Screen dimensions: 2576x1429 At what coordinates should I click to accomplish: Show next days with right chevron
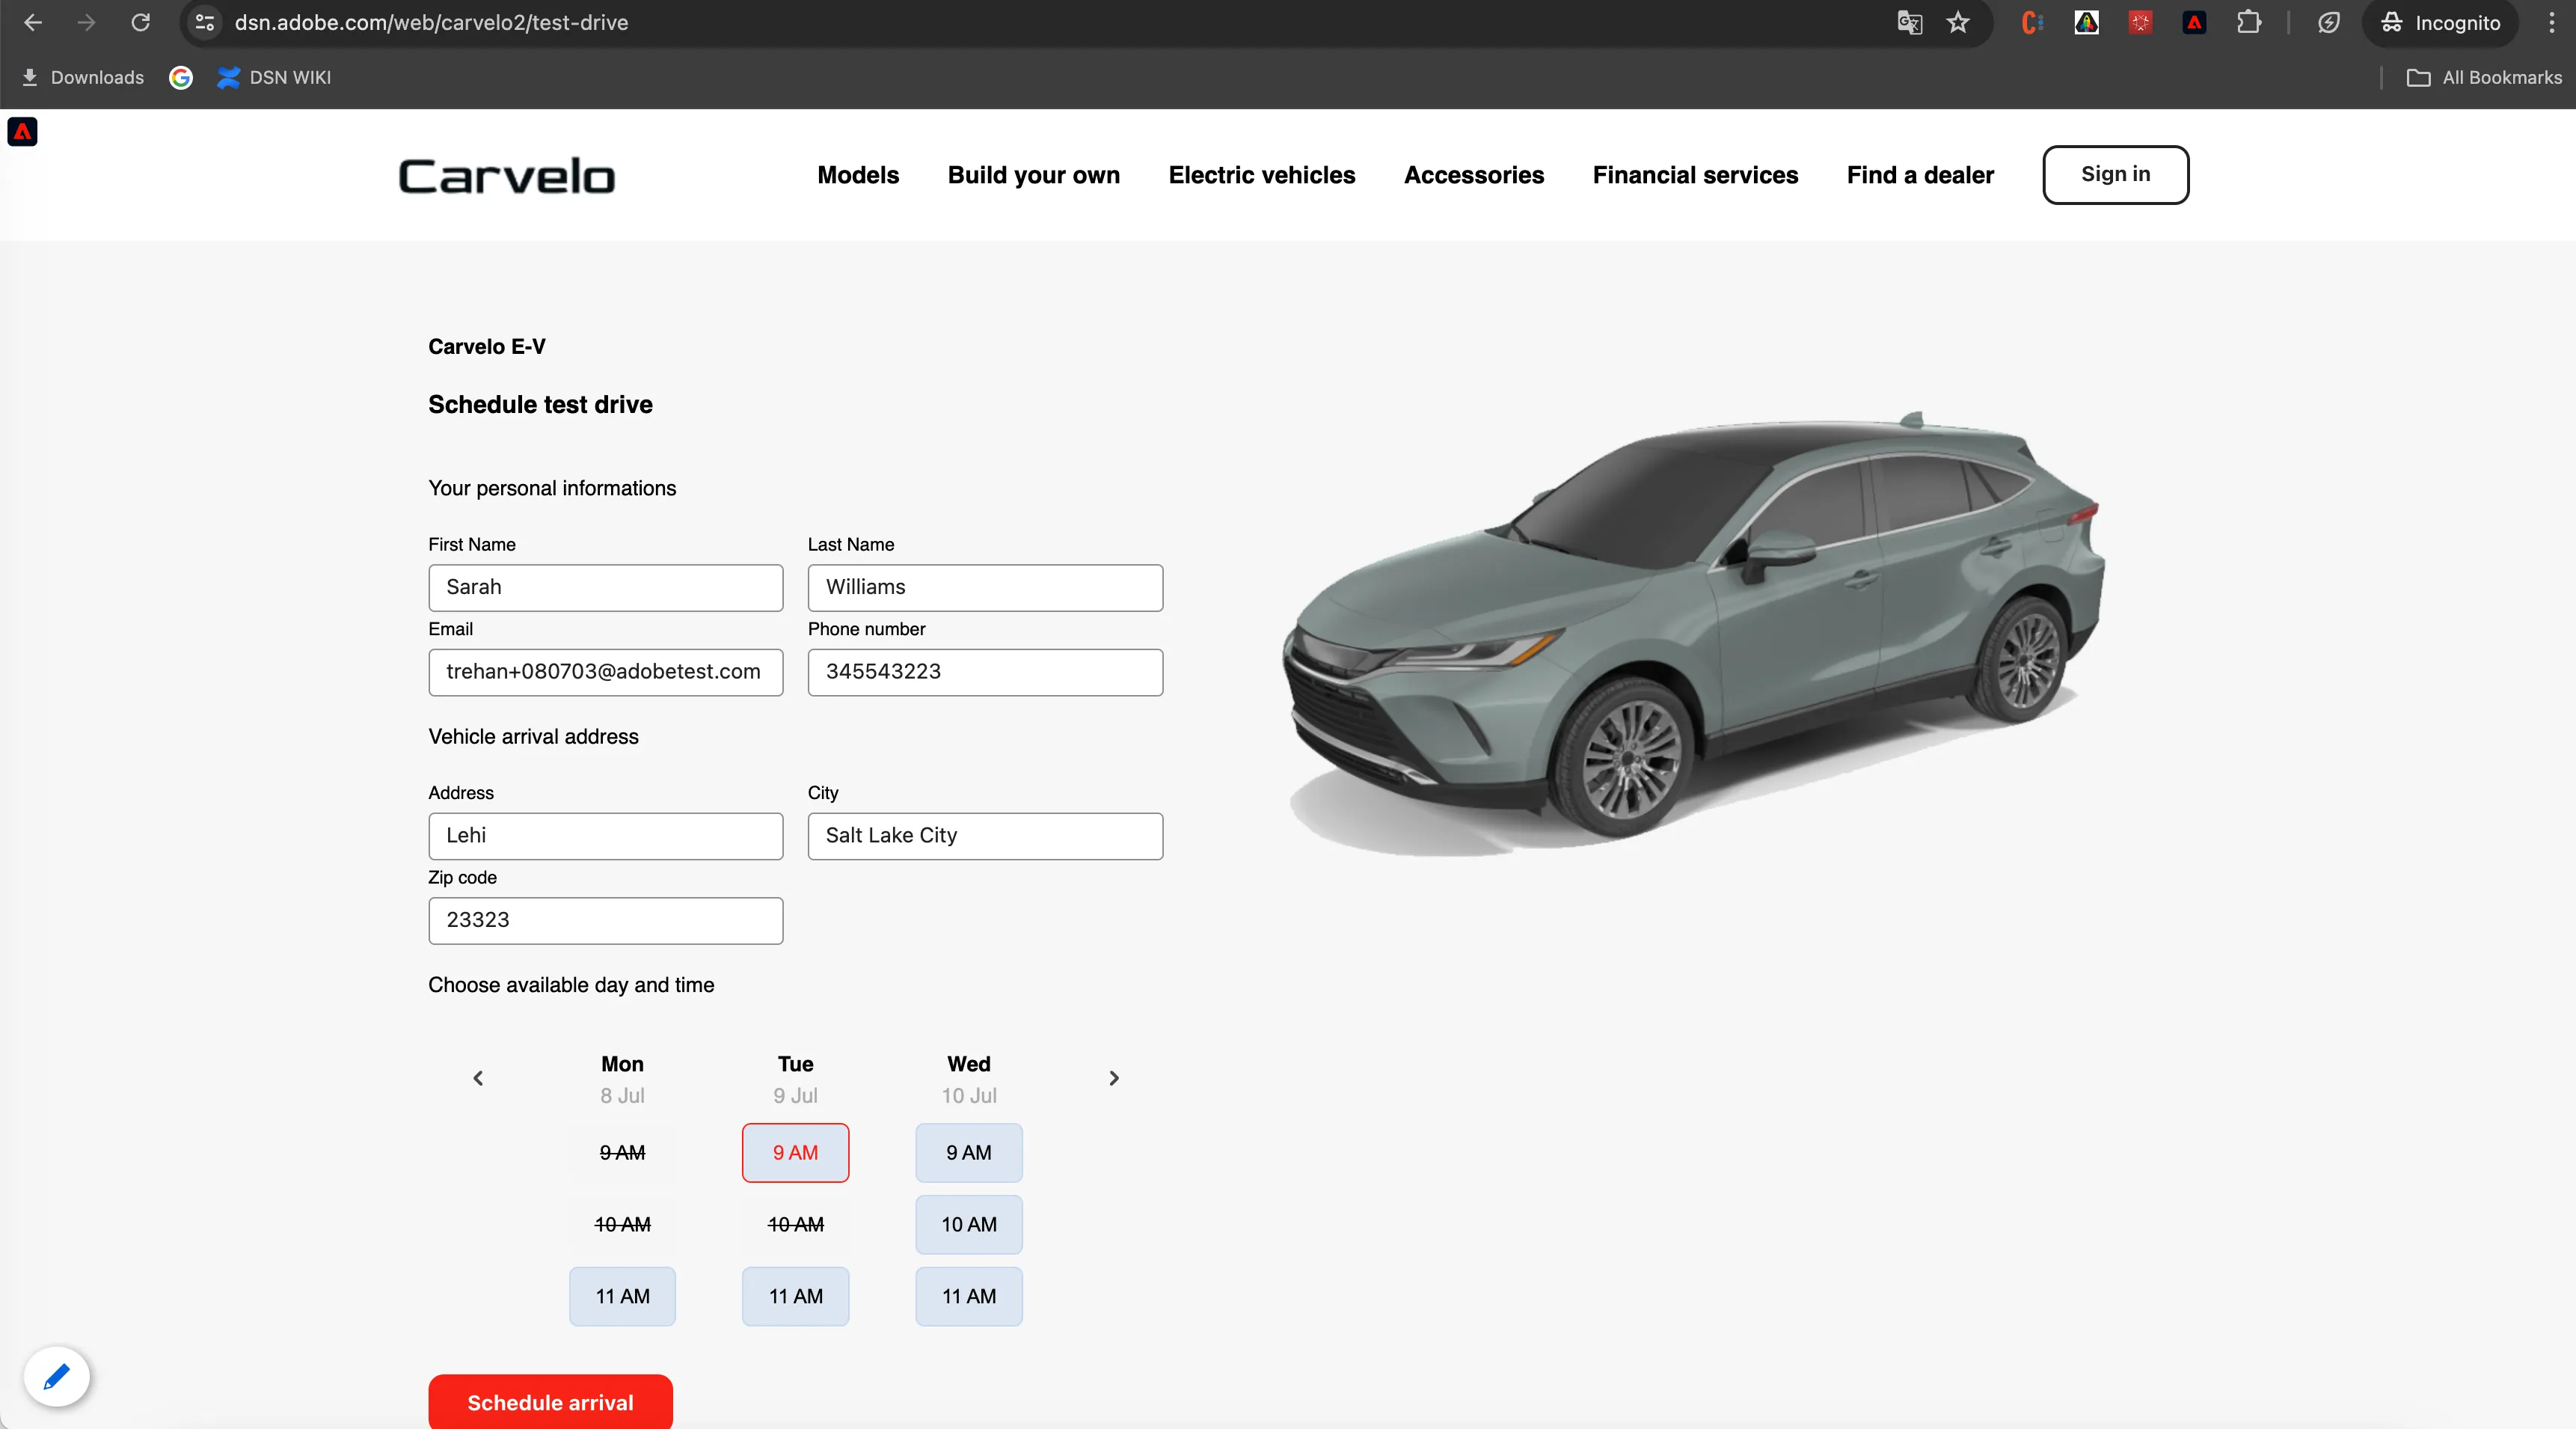pyautogui.click(x=1114, y=1078)
